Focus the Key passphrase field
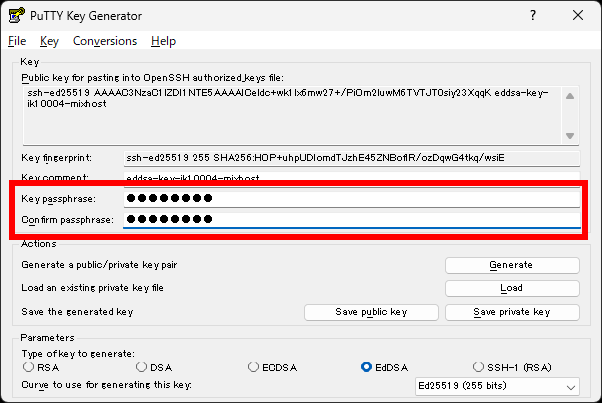 tap(352, 198)
